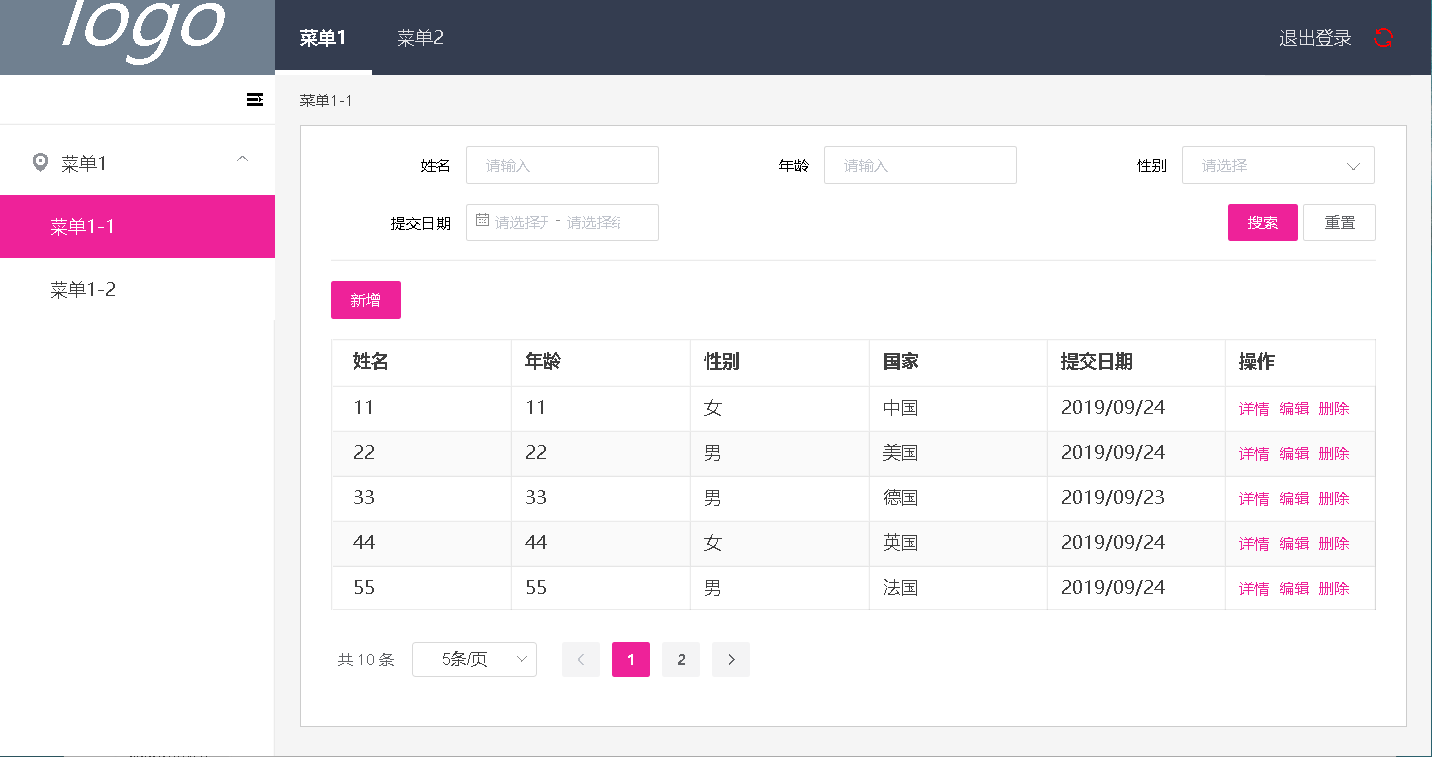The image size is (1432, 757).
Task: Click 编辑 for row 44
Action: (1294, 543)
